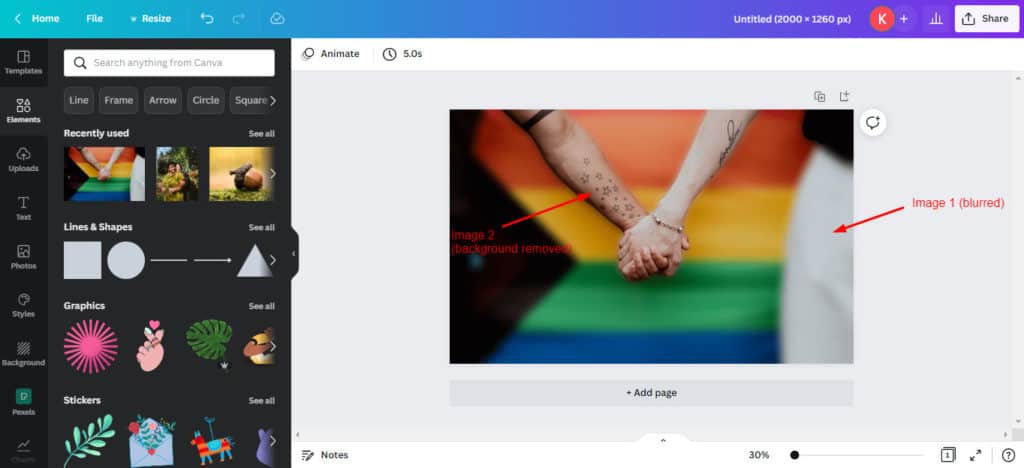Show more shape chips with the arrow
Viewport: 1024px width, 468px height.
click(272, 101)
